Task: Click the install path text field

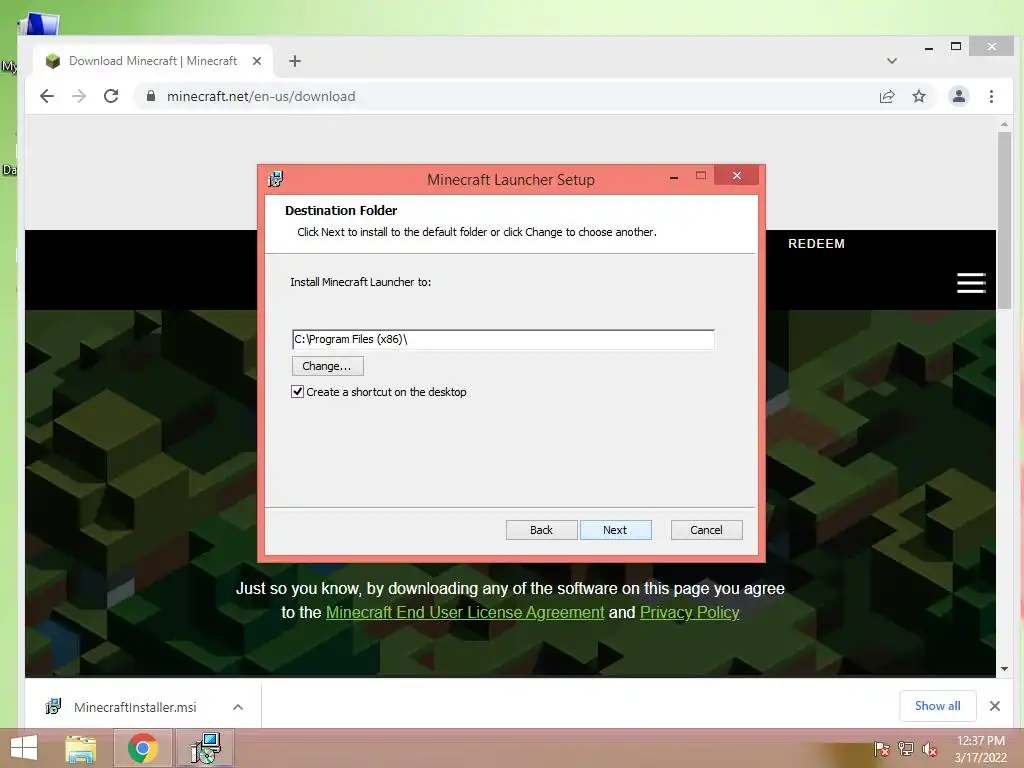Action: point(503,340)
